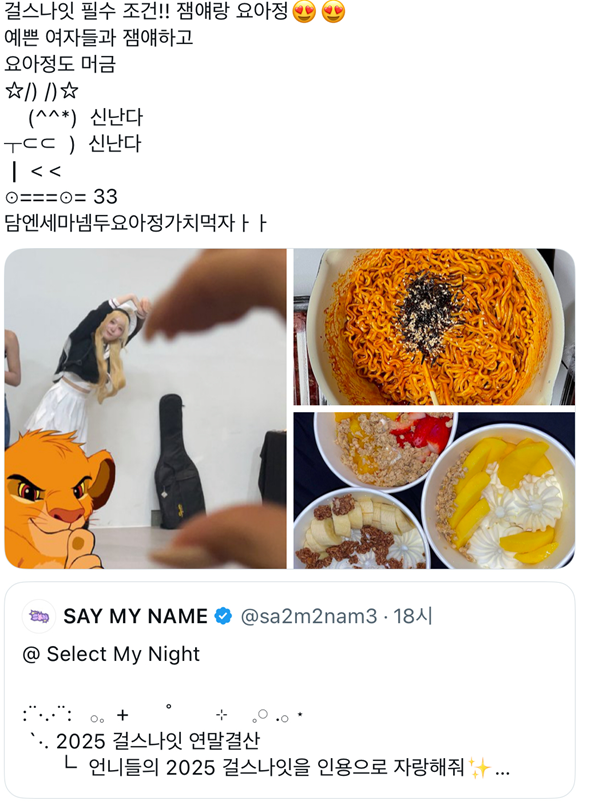Click the blue verified badge icon
This screenshot has width=591, height=805.
point(223,616)
